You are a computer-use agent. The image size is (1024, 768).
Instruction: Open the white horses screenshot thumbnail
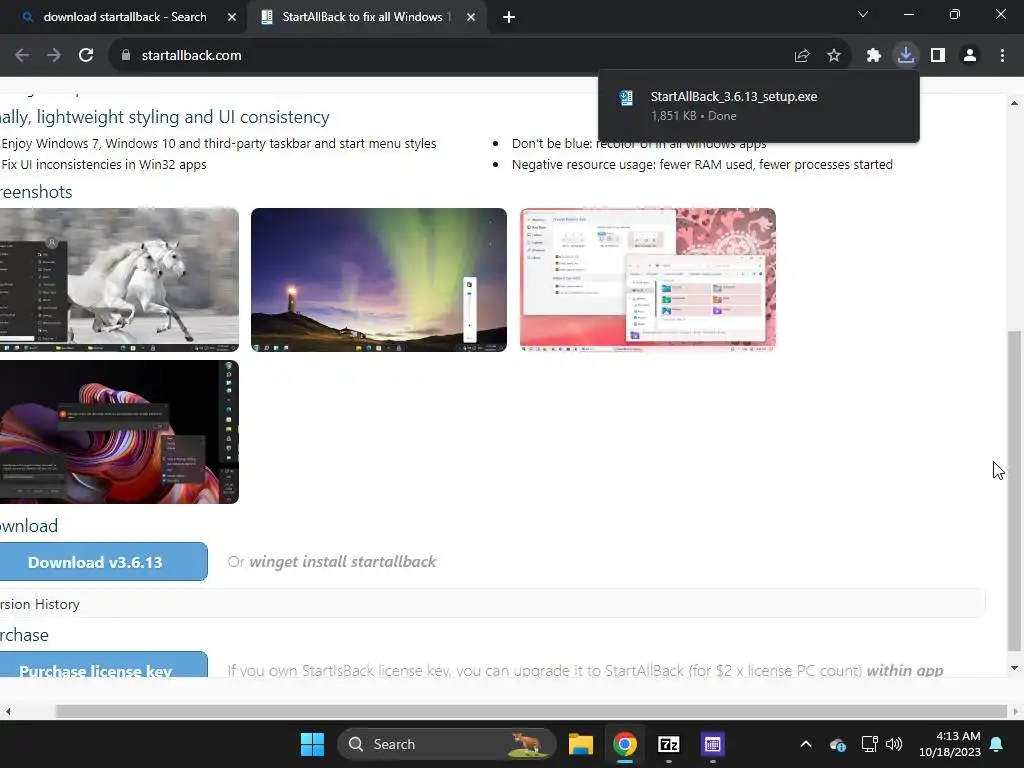click(119, 280)
